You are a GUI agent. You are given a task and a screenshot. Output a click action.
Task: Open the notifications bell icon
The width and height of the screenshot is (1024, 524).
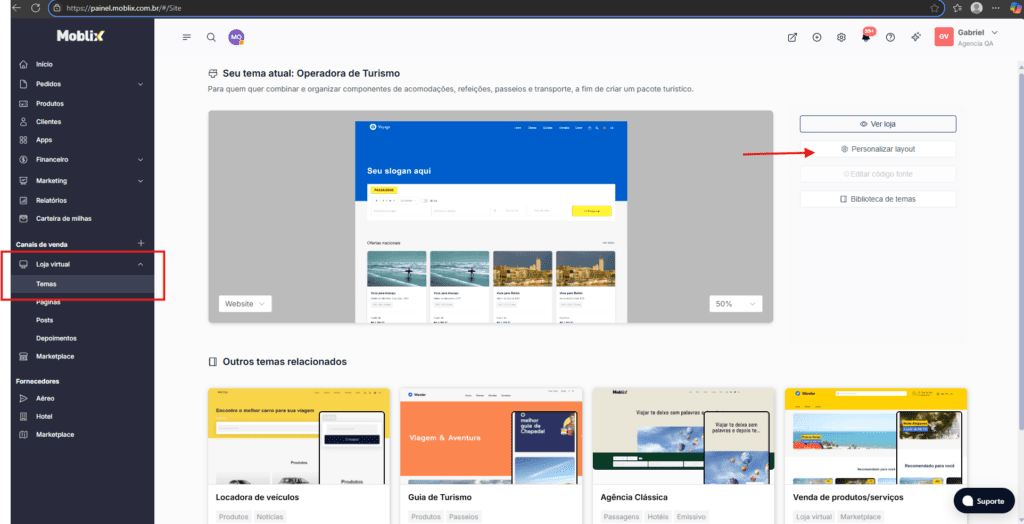pyautogui.click(x=866, y=38)
